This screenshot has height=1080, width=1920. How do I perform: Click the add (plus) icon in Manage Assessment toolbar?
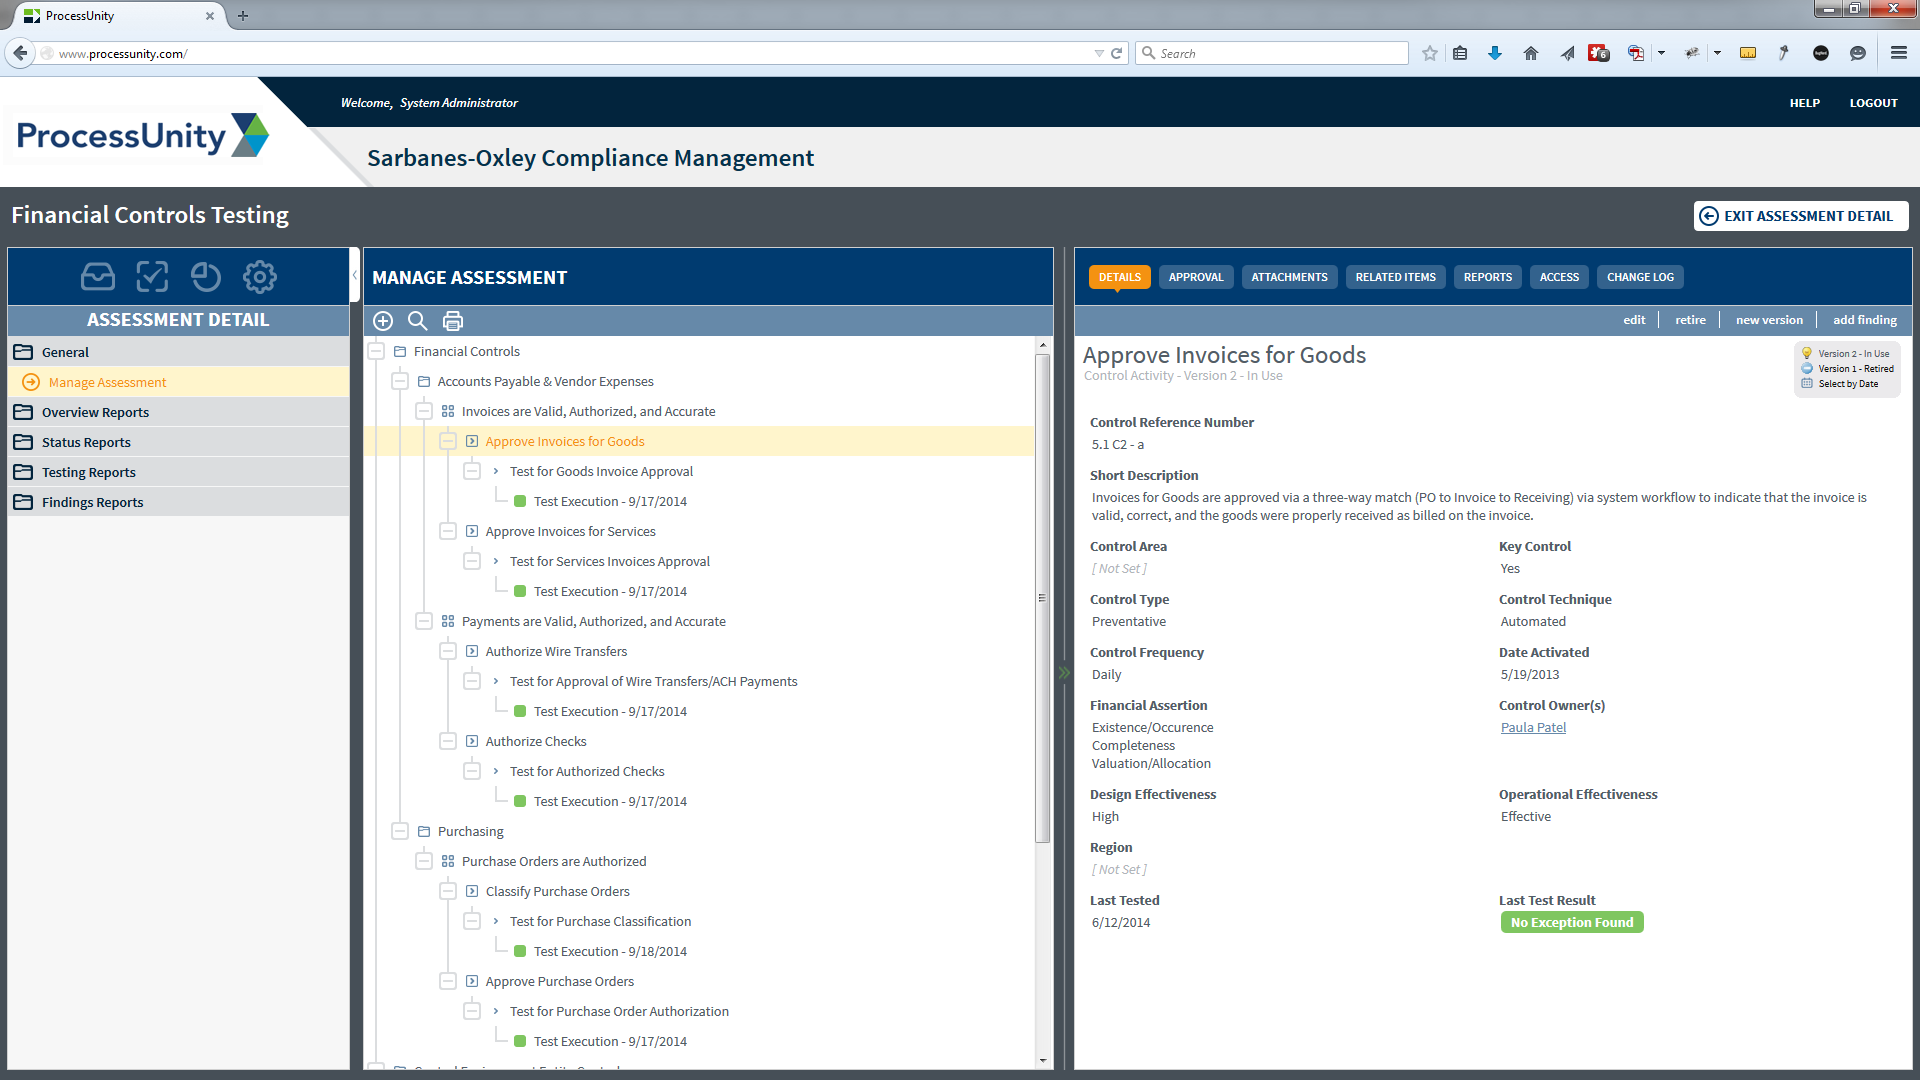[383, 321]
